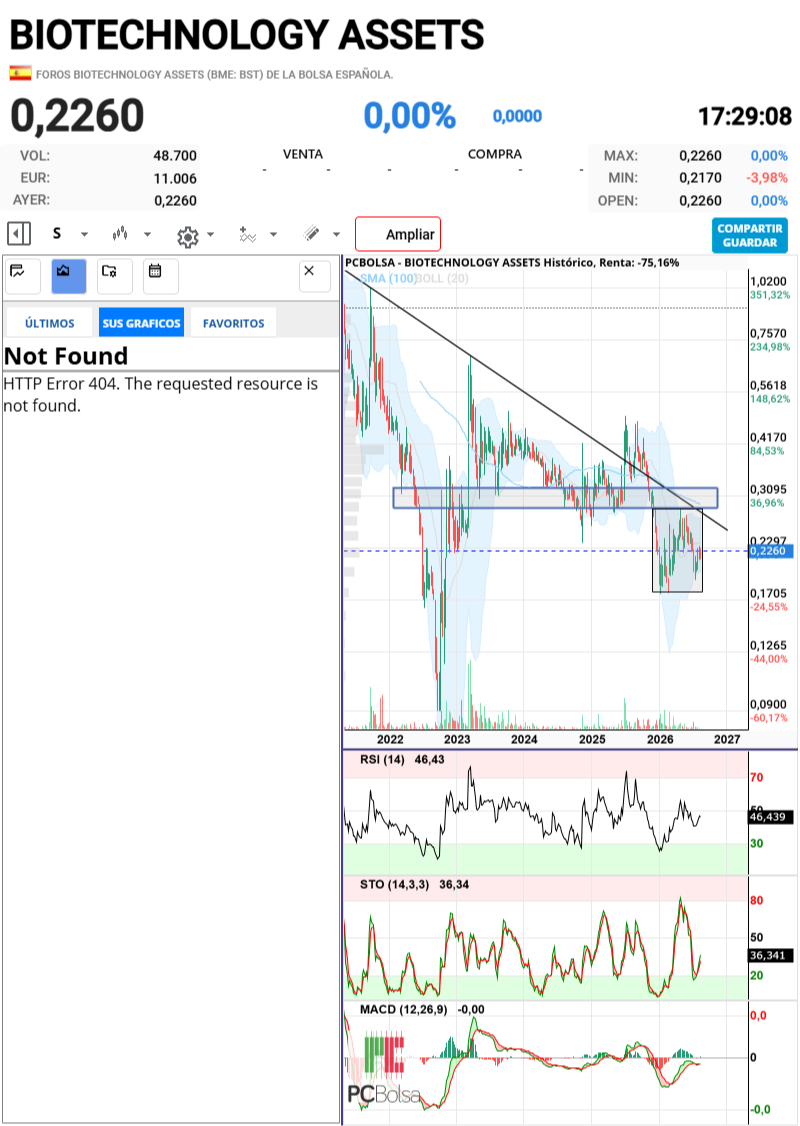The height and width of the screenshot is (1126, 800).
Task: Collapse the side panel with arrow icon
Action: [x=19, y=234]
